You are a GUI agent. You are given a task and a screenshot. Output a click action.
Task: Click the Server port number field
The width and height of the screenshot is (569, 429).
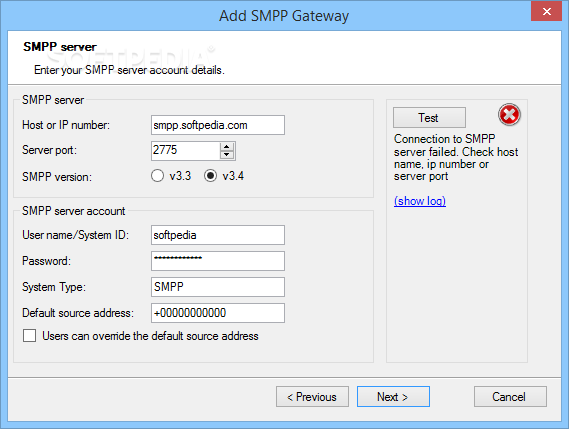(185, 151)
